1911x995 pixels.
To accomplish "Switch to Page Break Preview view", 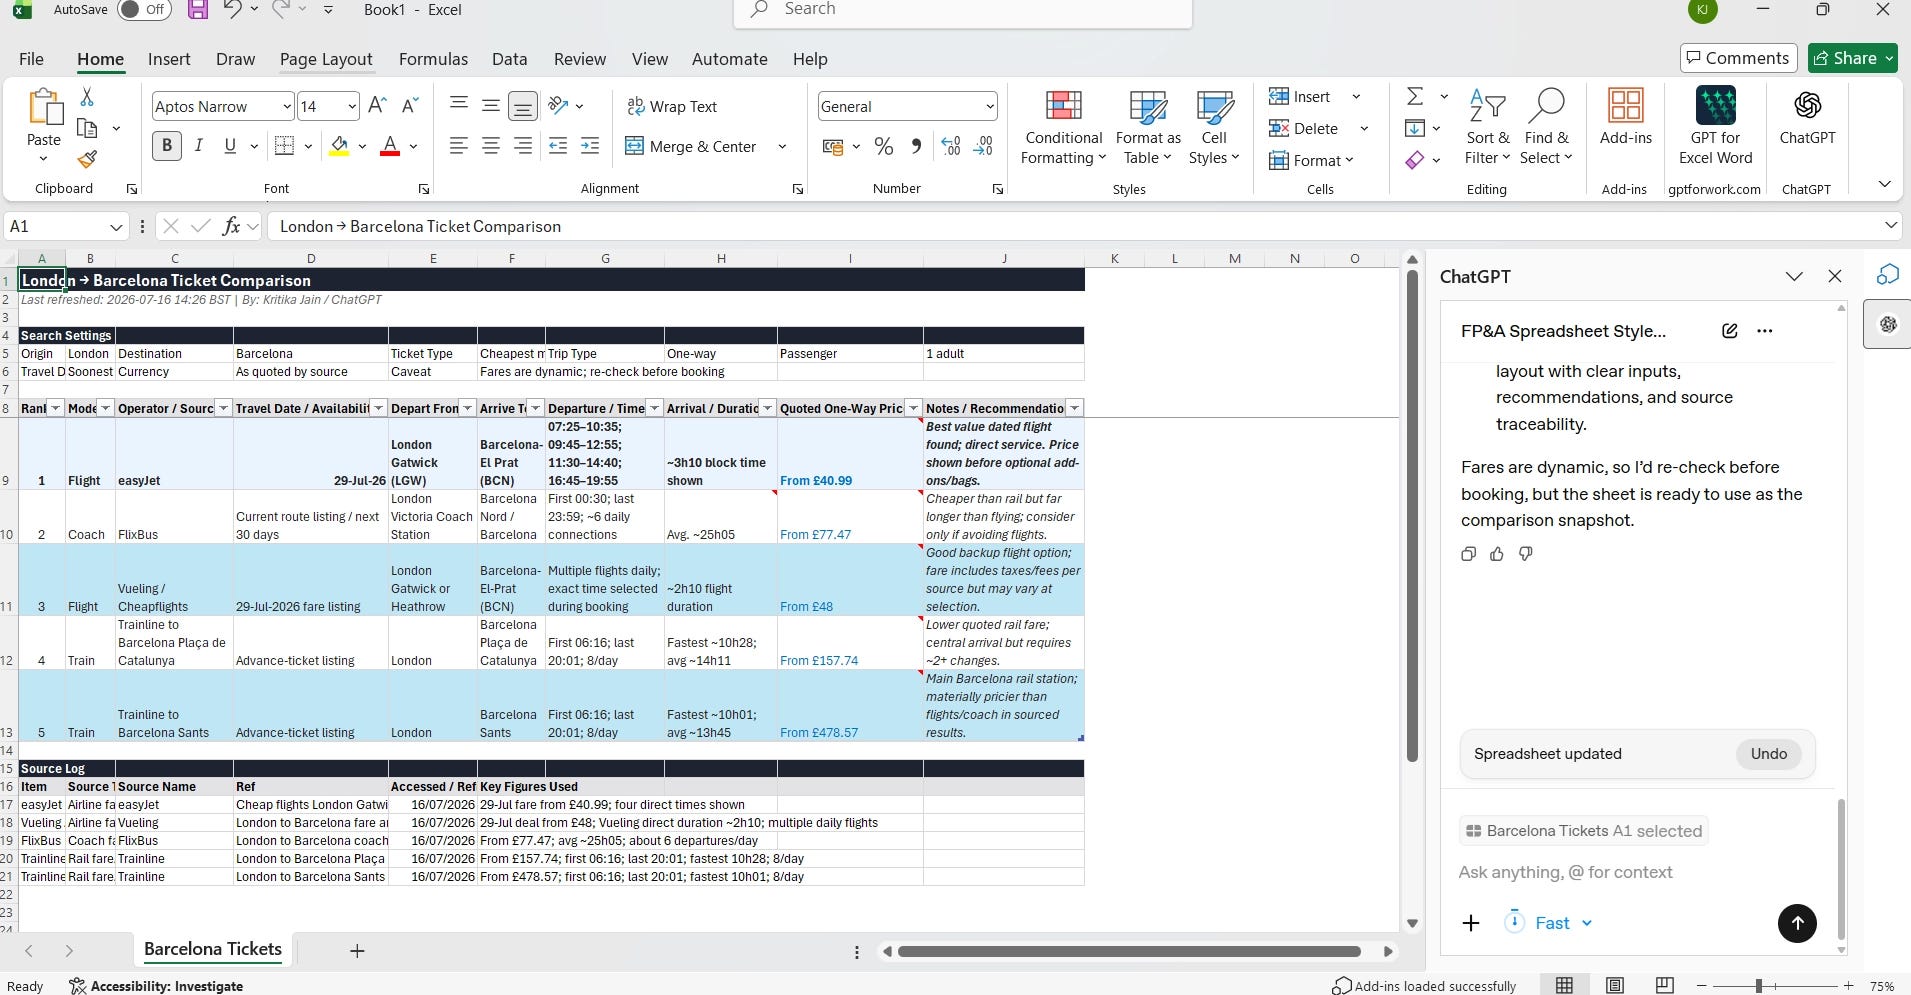I will coord(1665,986).
